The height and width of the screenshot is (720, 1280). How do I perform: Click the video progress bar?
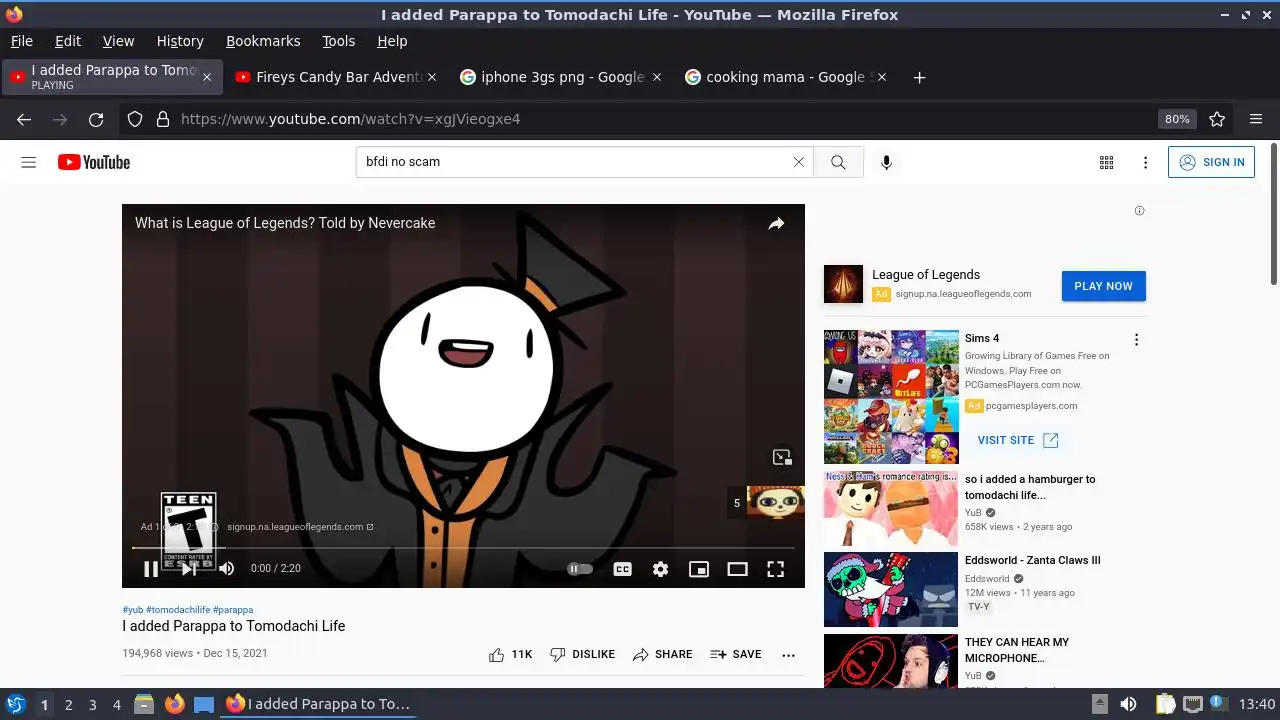pos(463,548)
